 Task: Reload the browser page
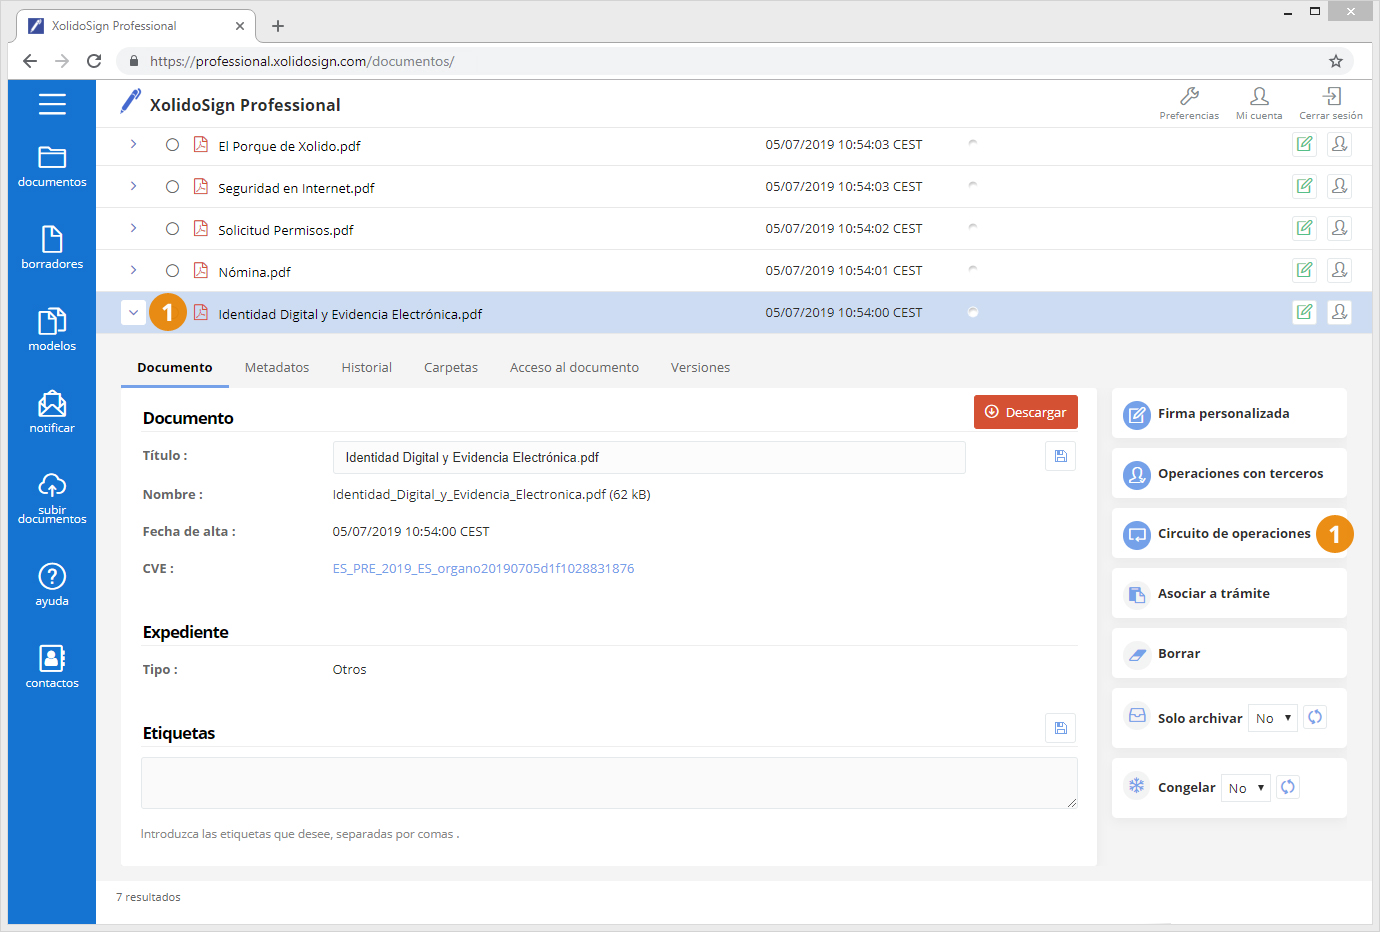pyautogui.click(x=94, y=61)
